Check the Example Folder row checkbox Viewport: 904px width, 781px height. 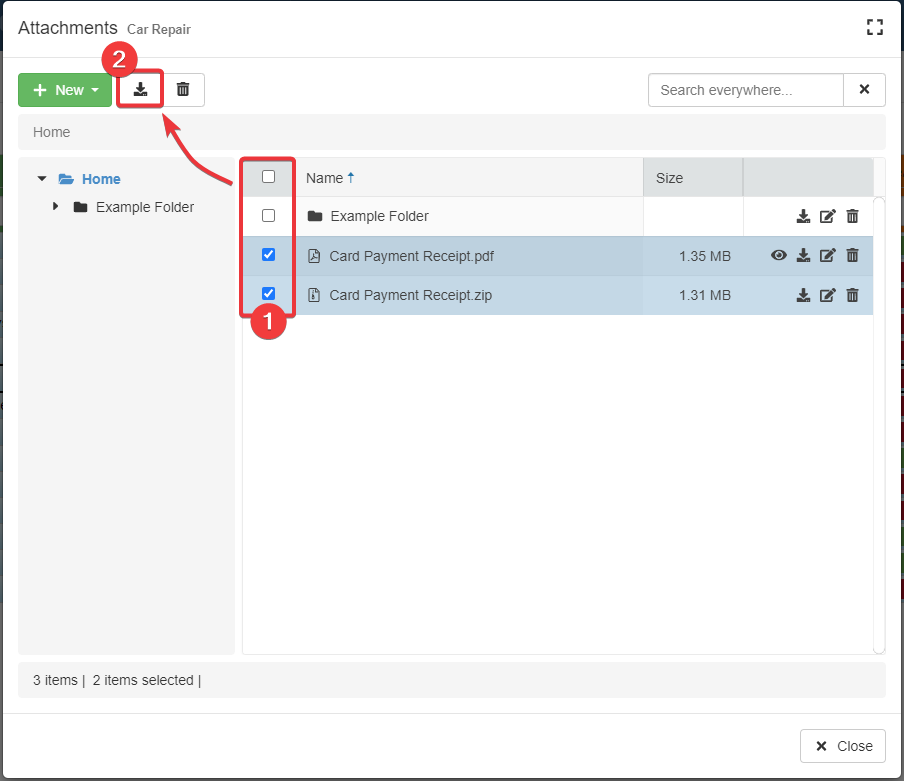click(x=268, y=216)
